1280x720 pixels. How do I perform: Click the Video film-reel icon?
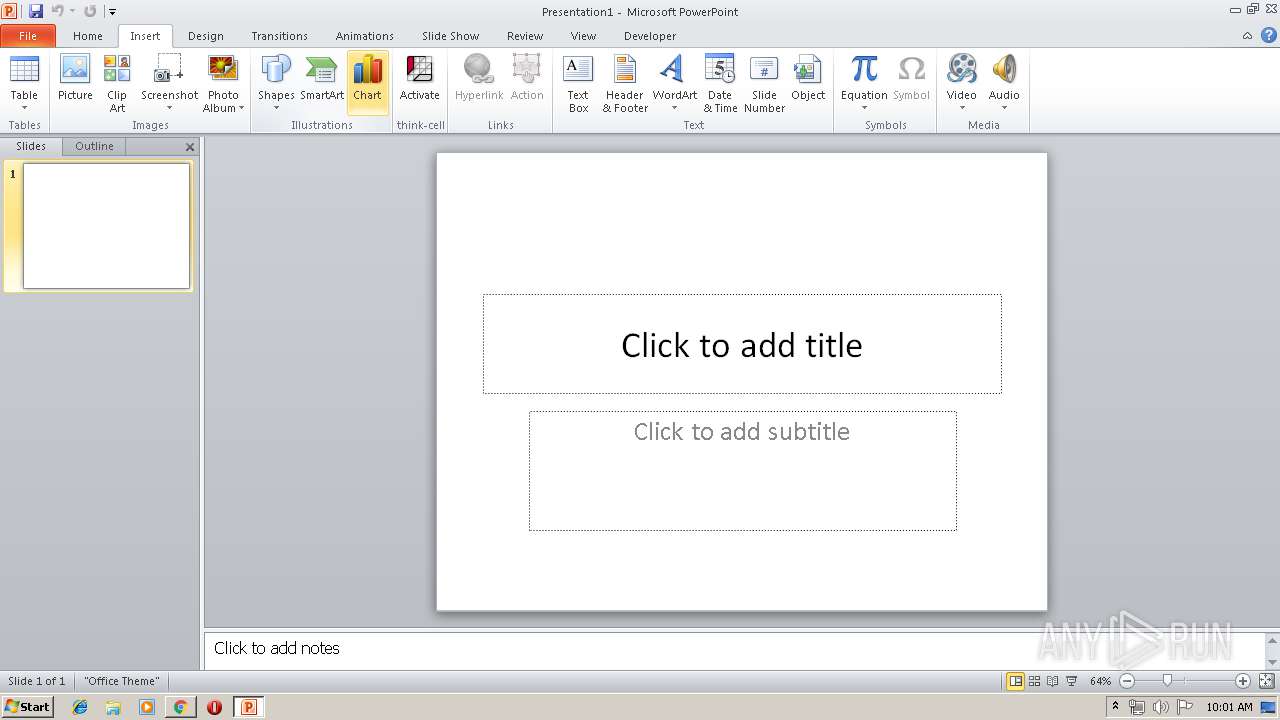click(x=961, y=70)
